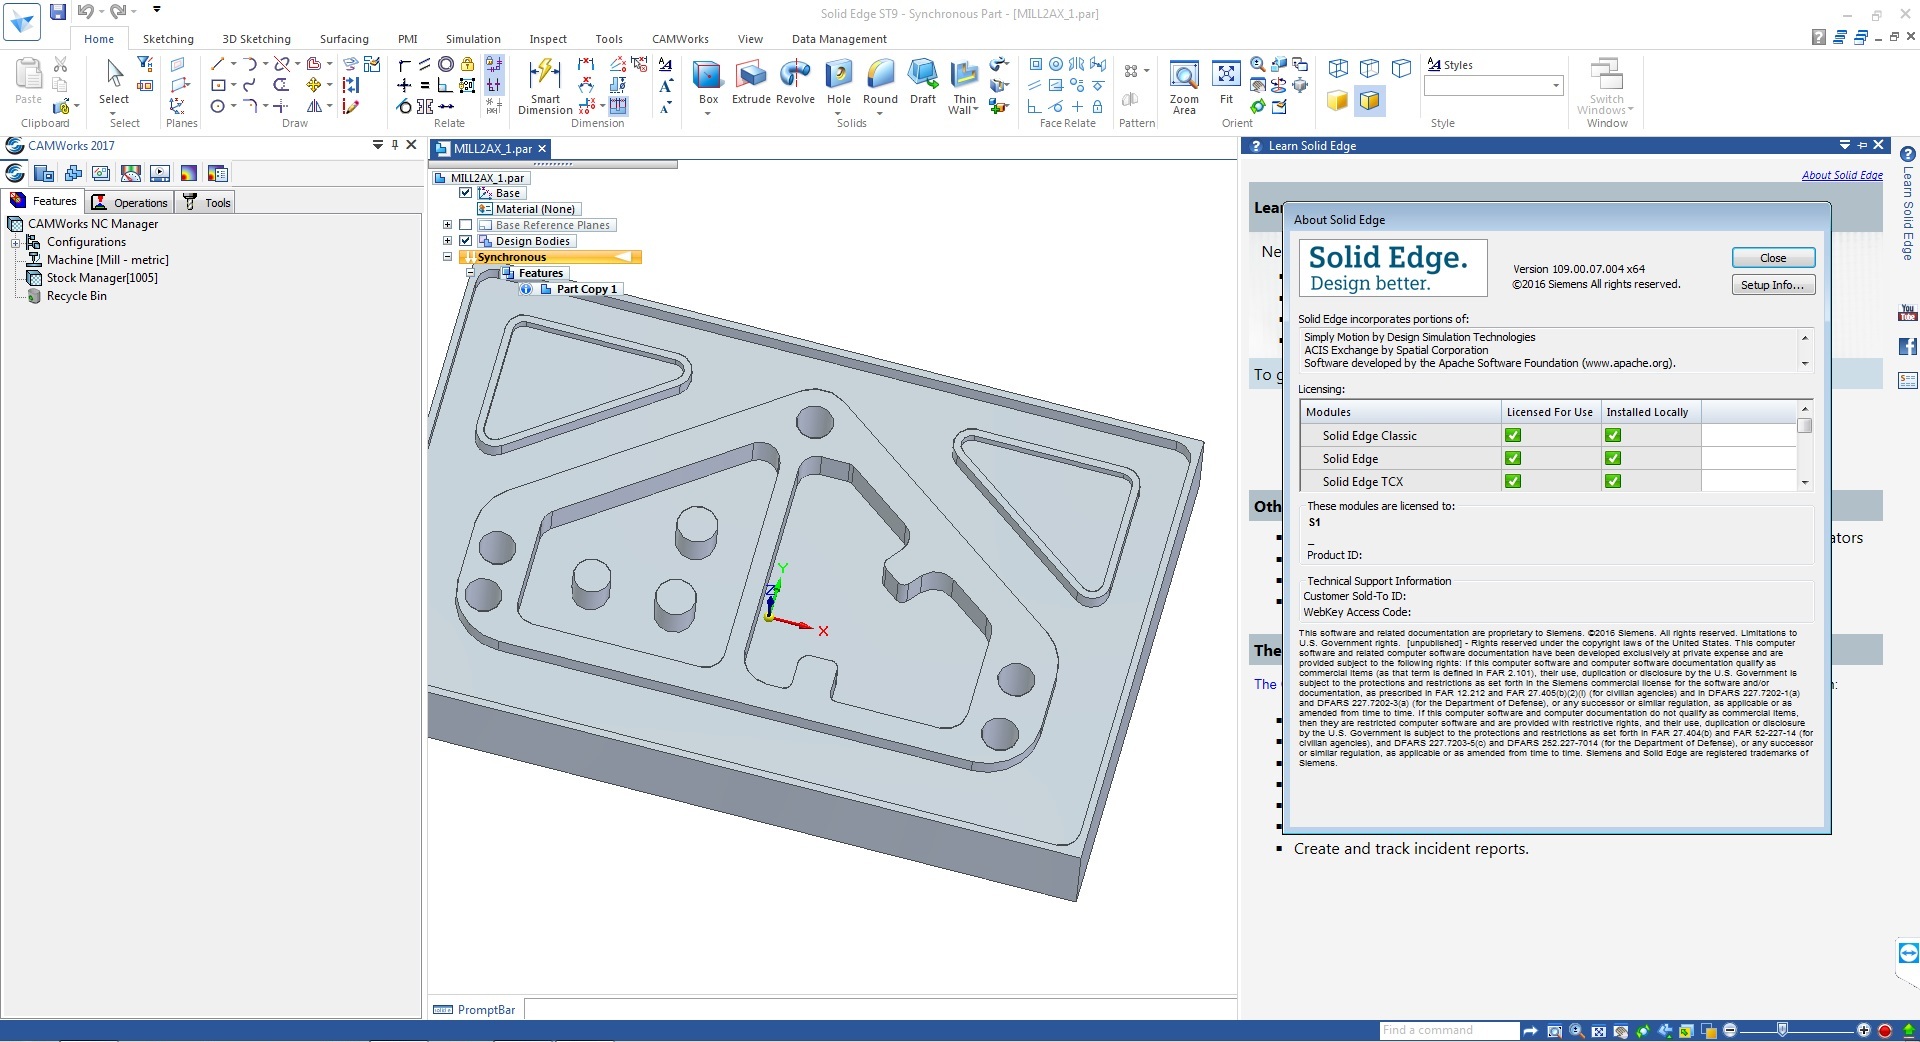Image resolution: width=1920 pixels, height=1042 pixels.
Task: Click the Cut scissors icon
Action: pos(60,65)
